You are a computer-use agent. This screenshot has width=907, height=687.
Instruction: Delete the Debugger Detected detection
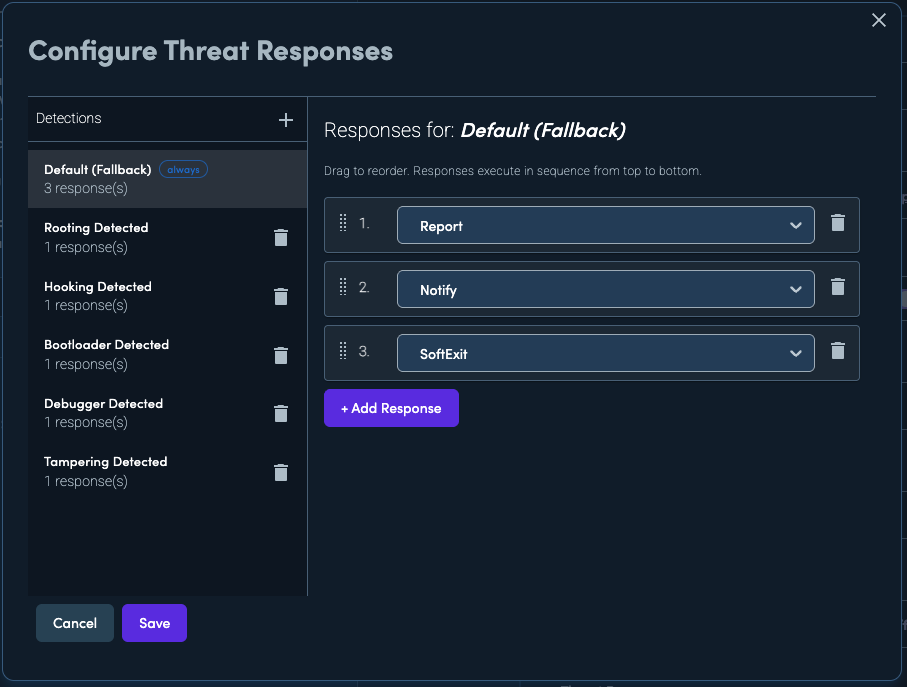(x=281, y=413)
